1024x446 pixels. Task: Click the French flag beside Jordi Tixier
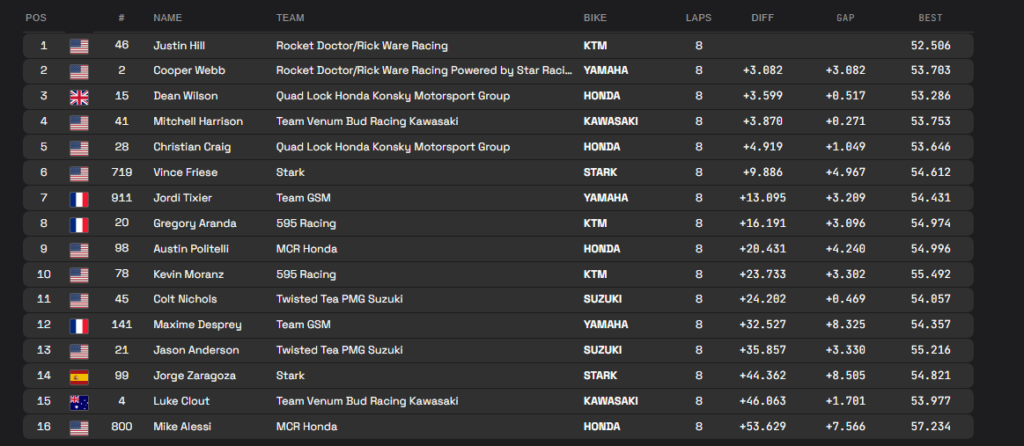(79, 199)
